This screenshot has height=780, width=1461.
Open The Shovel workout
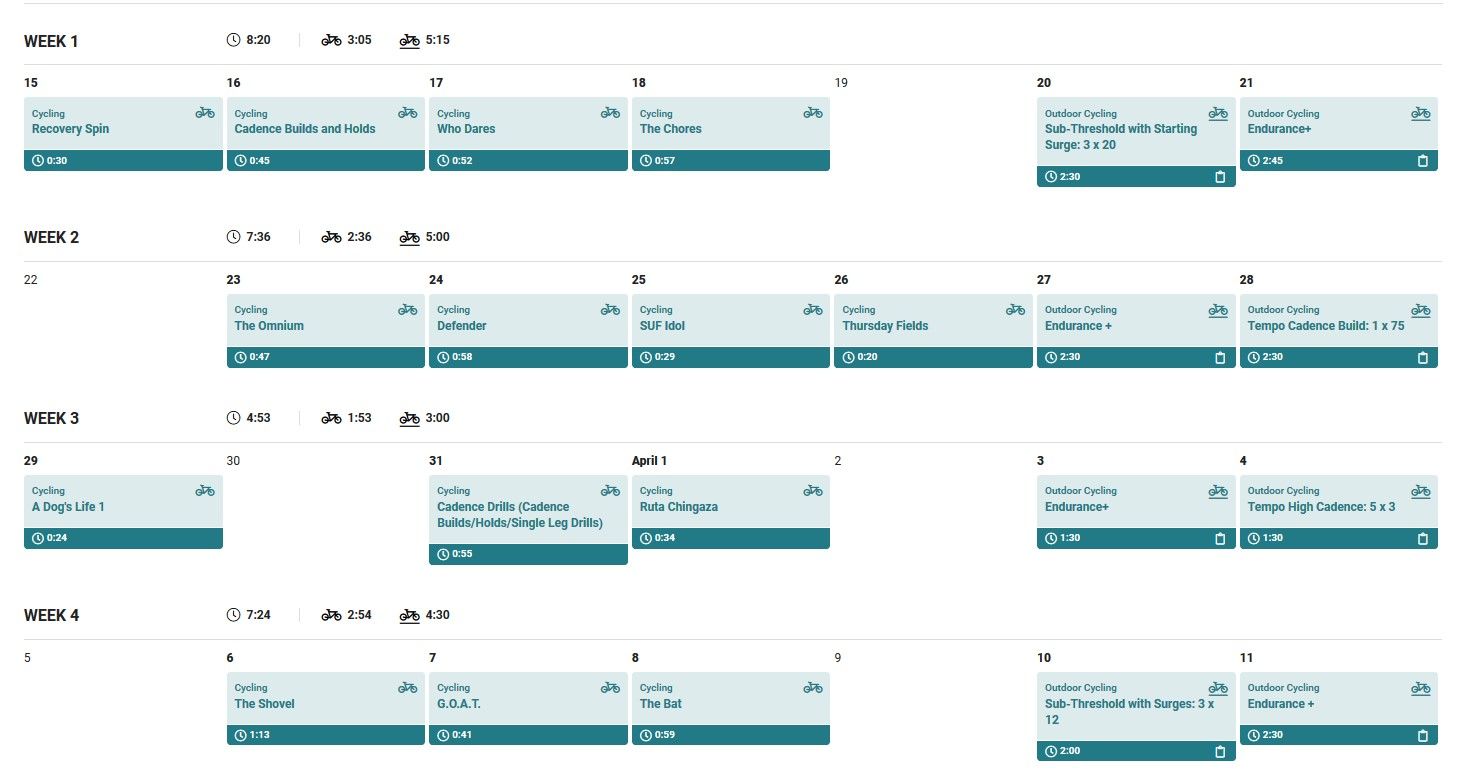pos(264,704)
